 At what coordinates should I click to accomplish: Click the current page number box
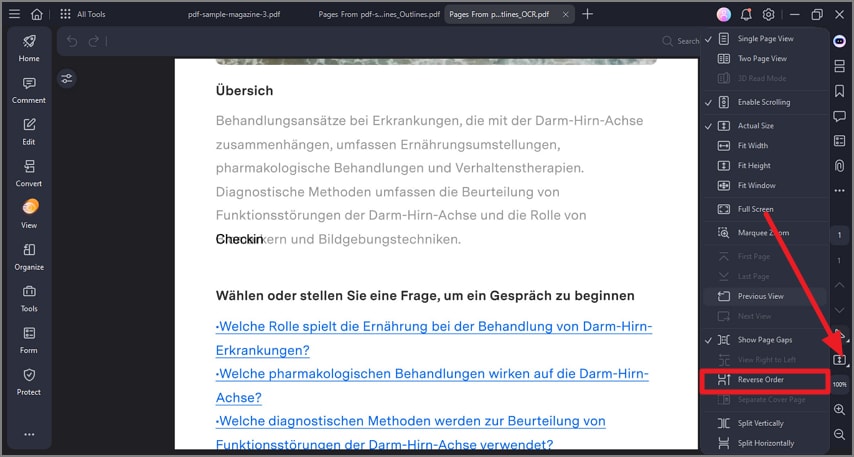pos(839,235)
